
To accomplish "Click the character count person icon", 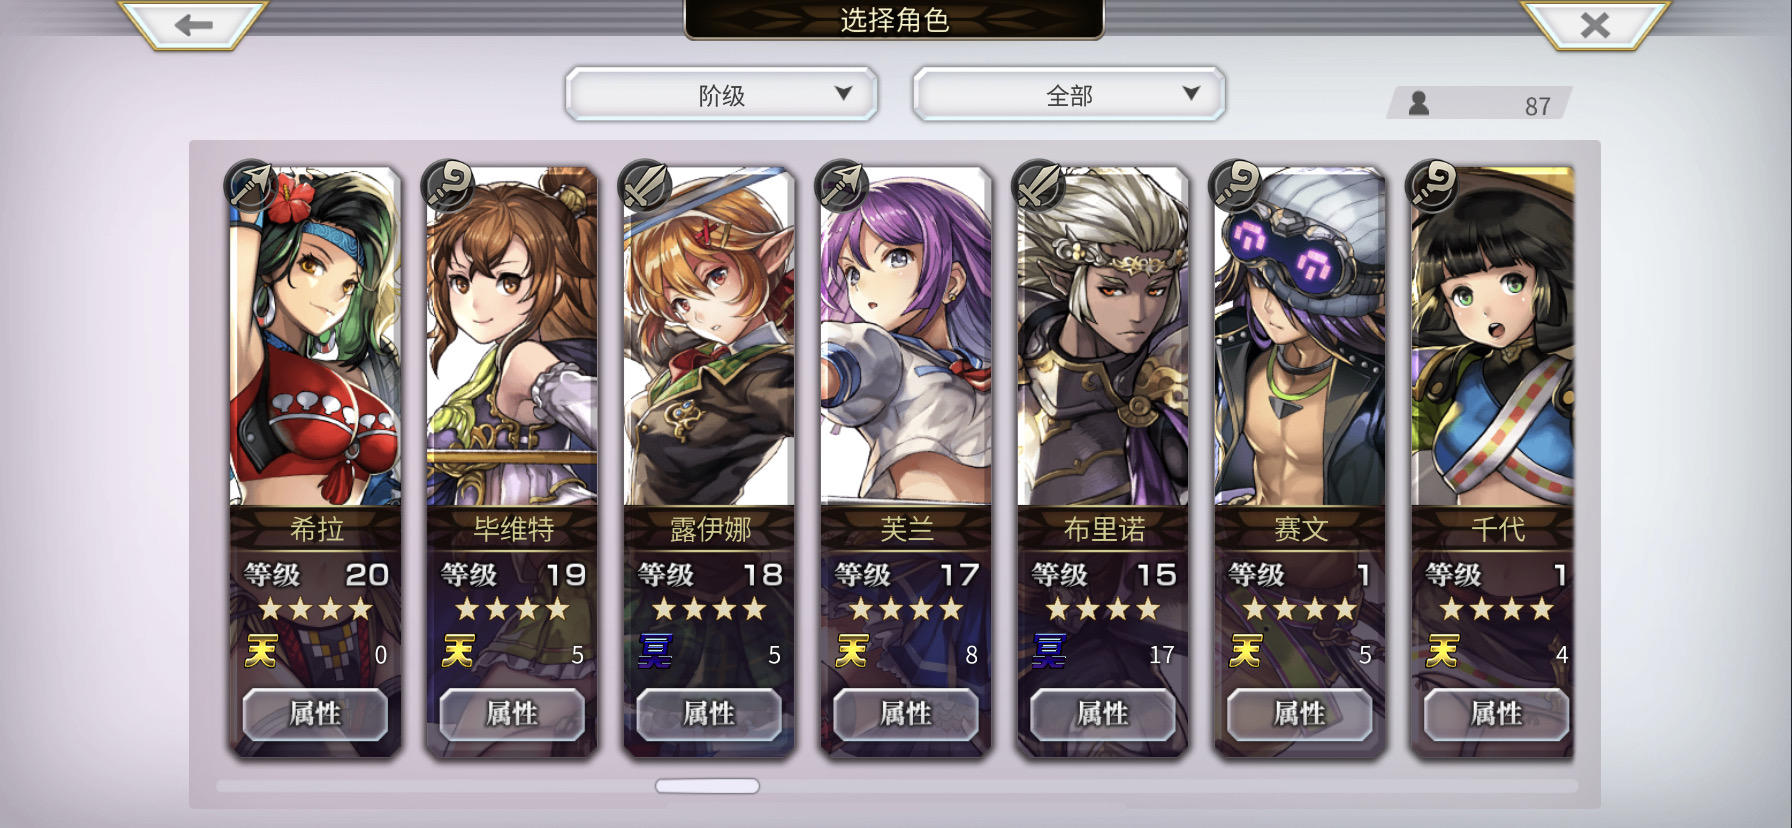I will point(1418,103).
